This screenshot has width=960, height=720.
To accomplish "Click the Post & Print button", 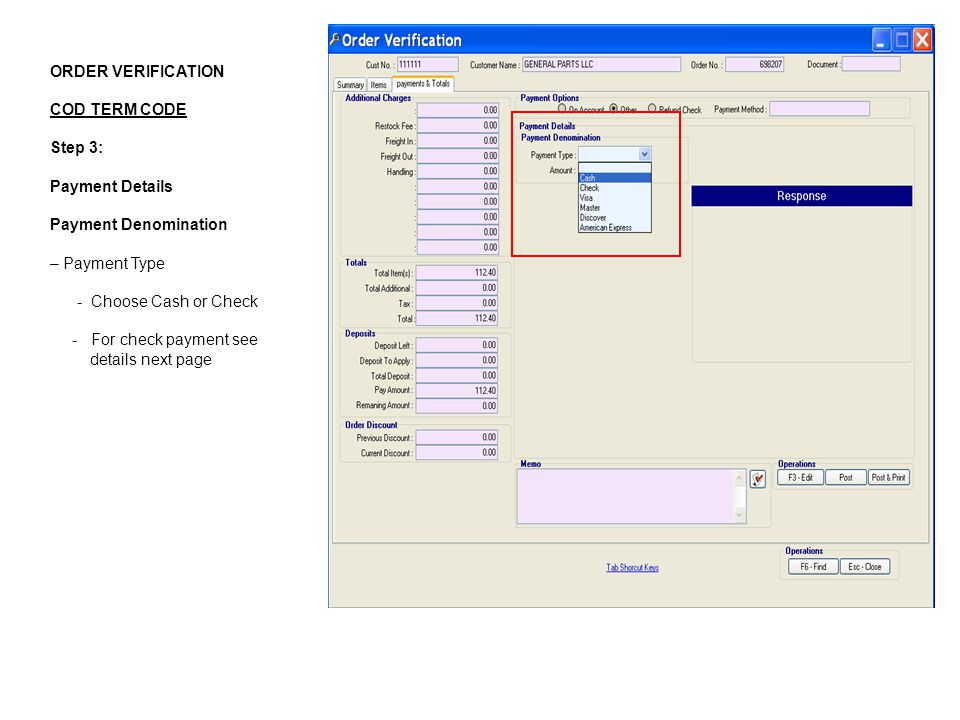I will coord(888,478).
